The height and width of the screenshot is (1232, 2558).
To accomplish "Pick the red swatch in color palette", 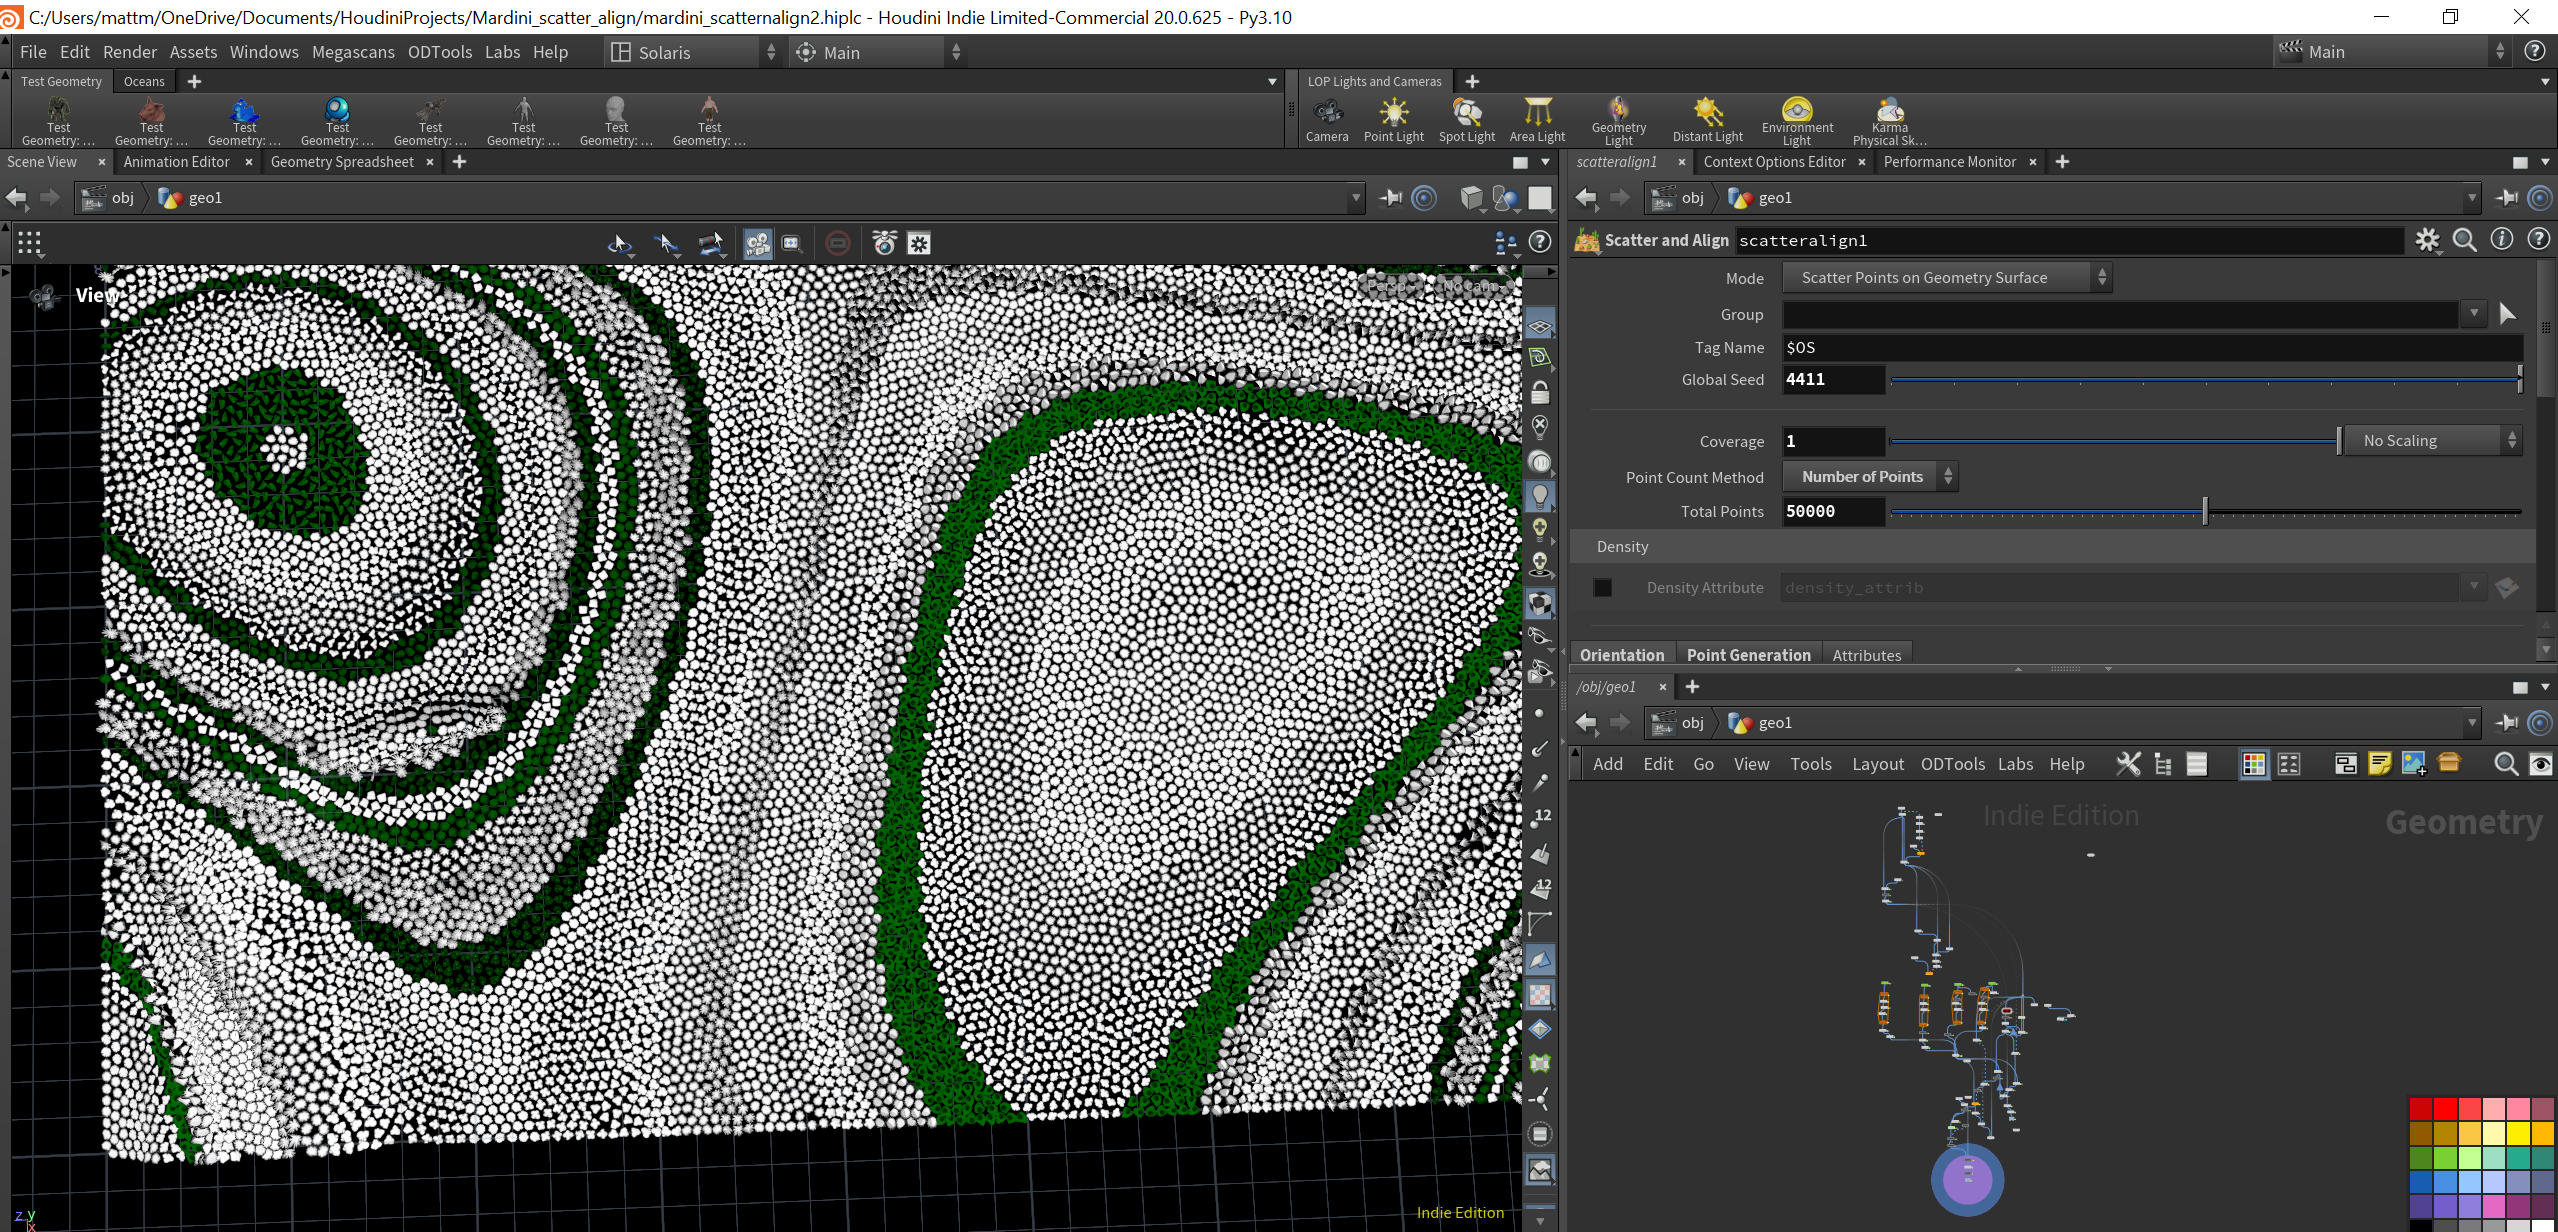I will pyautogui.click(x=2445, y=1109).
